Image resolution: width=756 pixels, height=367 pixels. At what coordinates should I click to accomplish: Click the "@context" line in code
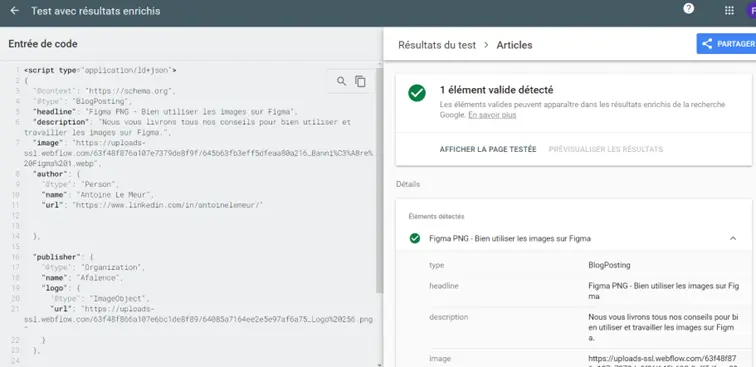(x=104, y=91)
